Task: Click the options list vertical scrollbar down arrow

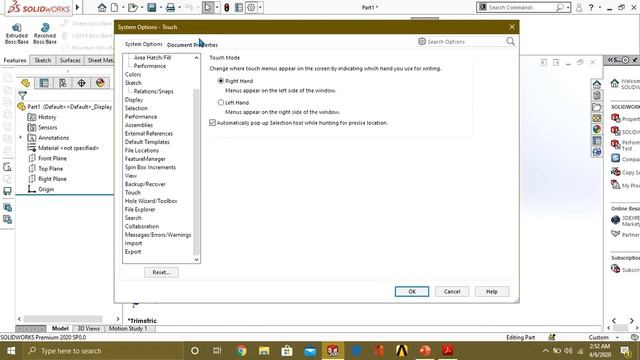Action: (x=196, y=260)
